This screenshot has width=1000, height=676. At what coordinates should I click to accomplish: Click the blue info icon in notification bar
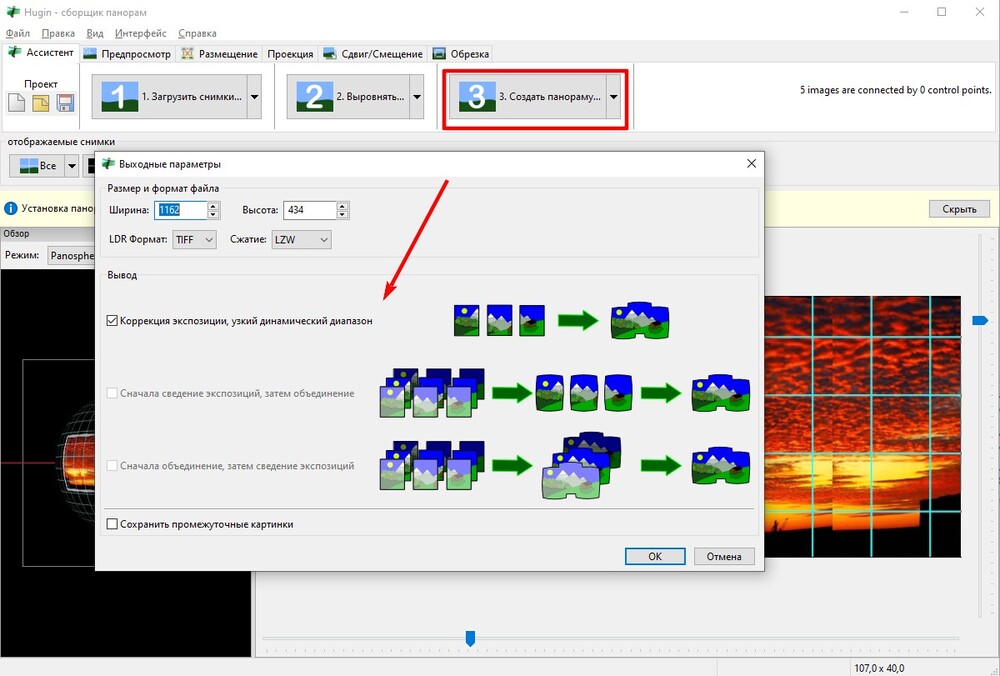[x=11, y=209]
